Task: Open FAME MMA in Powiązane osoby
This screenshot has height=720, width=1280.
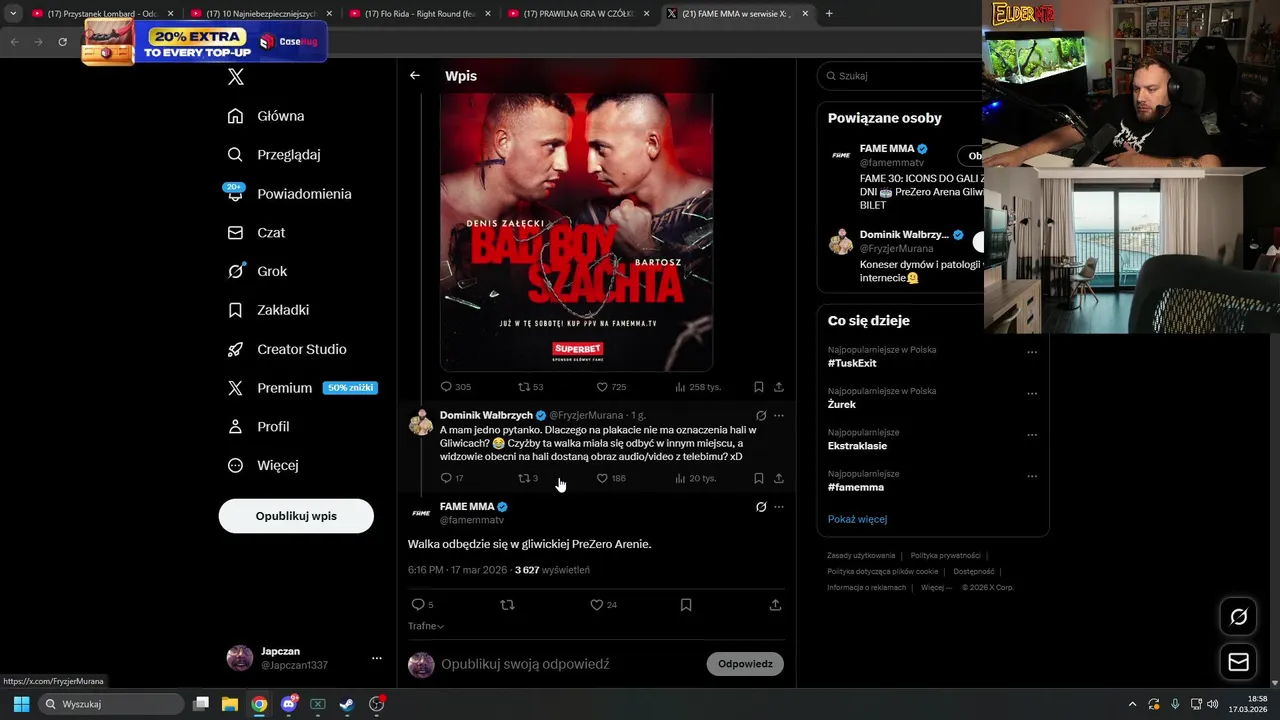Action: [x=887, y=149]
